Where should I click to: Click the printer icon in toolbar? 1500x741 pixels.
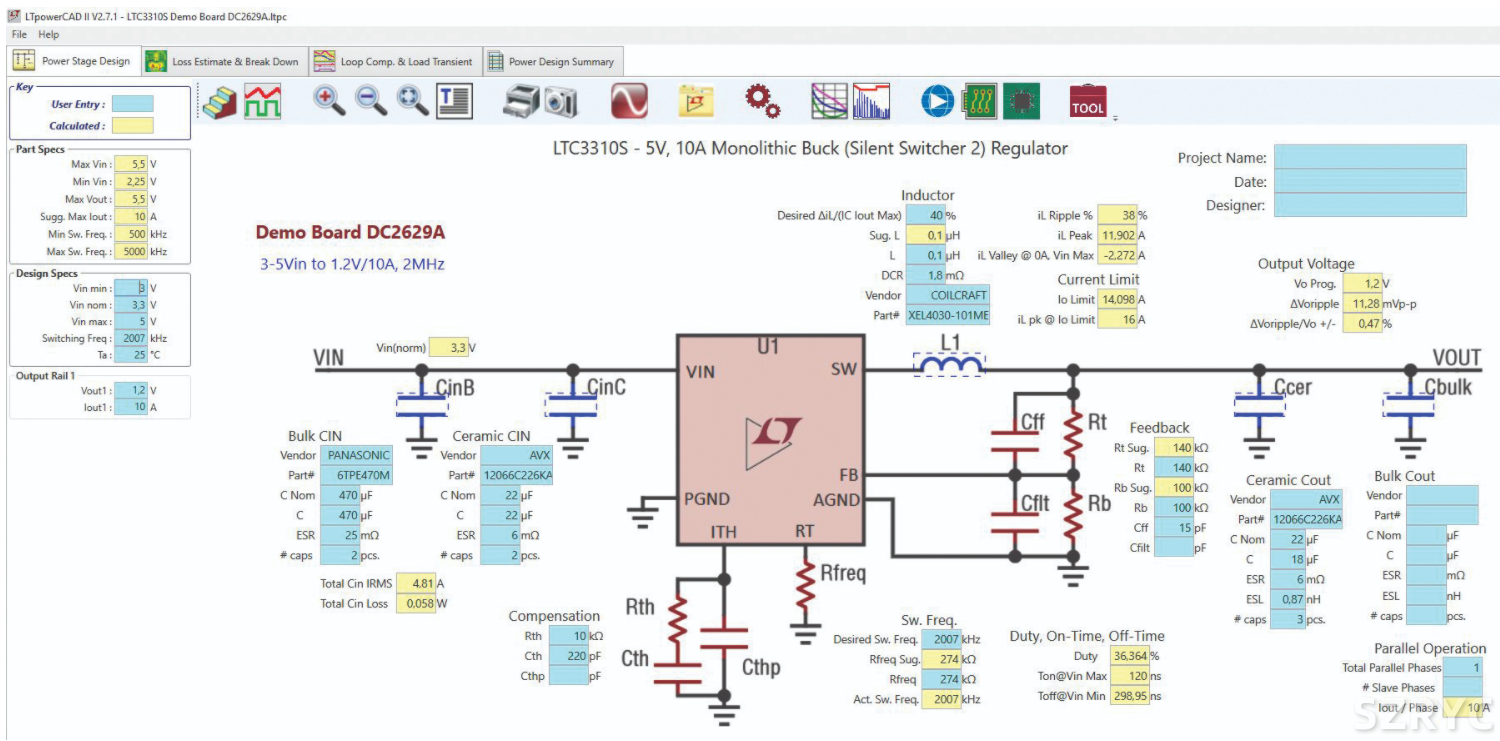(521, 100)
